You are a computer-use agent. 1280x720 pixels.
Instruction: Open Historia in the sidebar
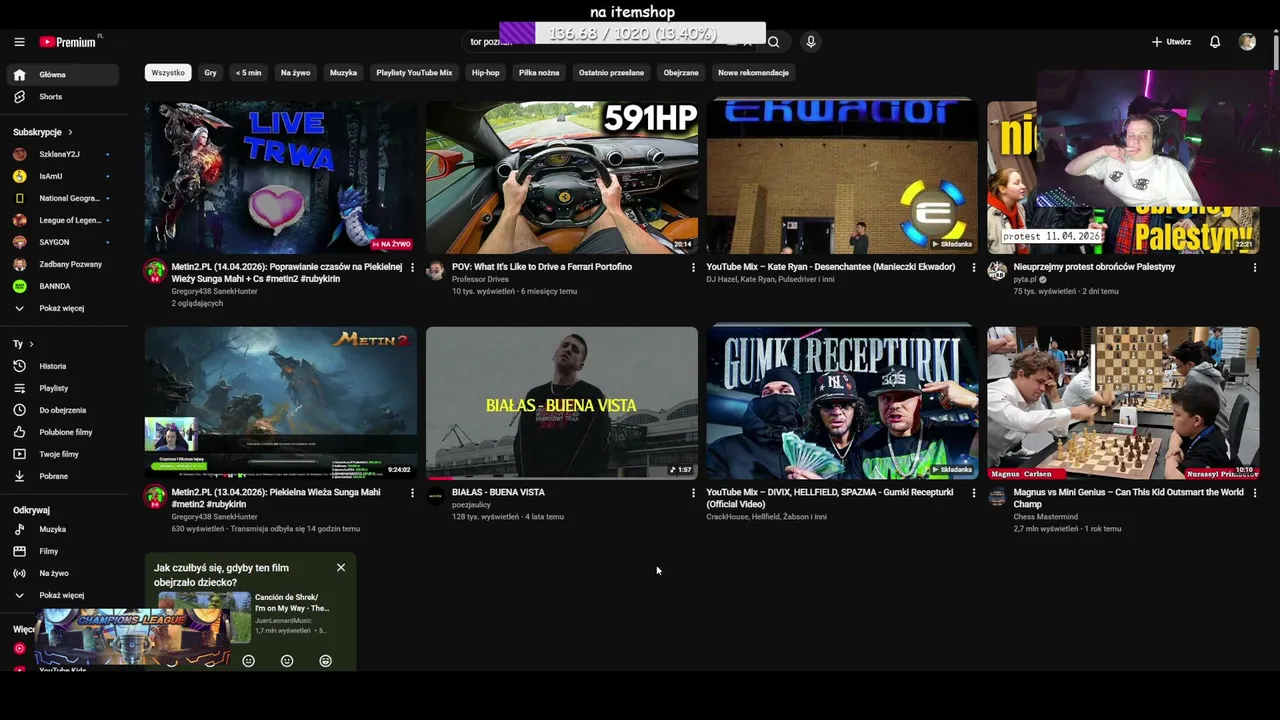point(63,366)
